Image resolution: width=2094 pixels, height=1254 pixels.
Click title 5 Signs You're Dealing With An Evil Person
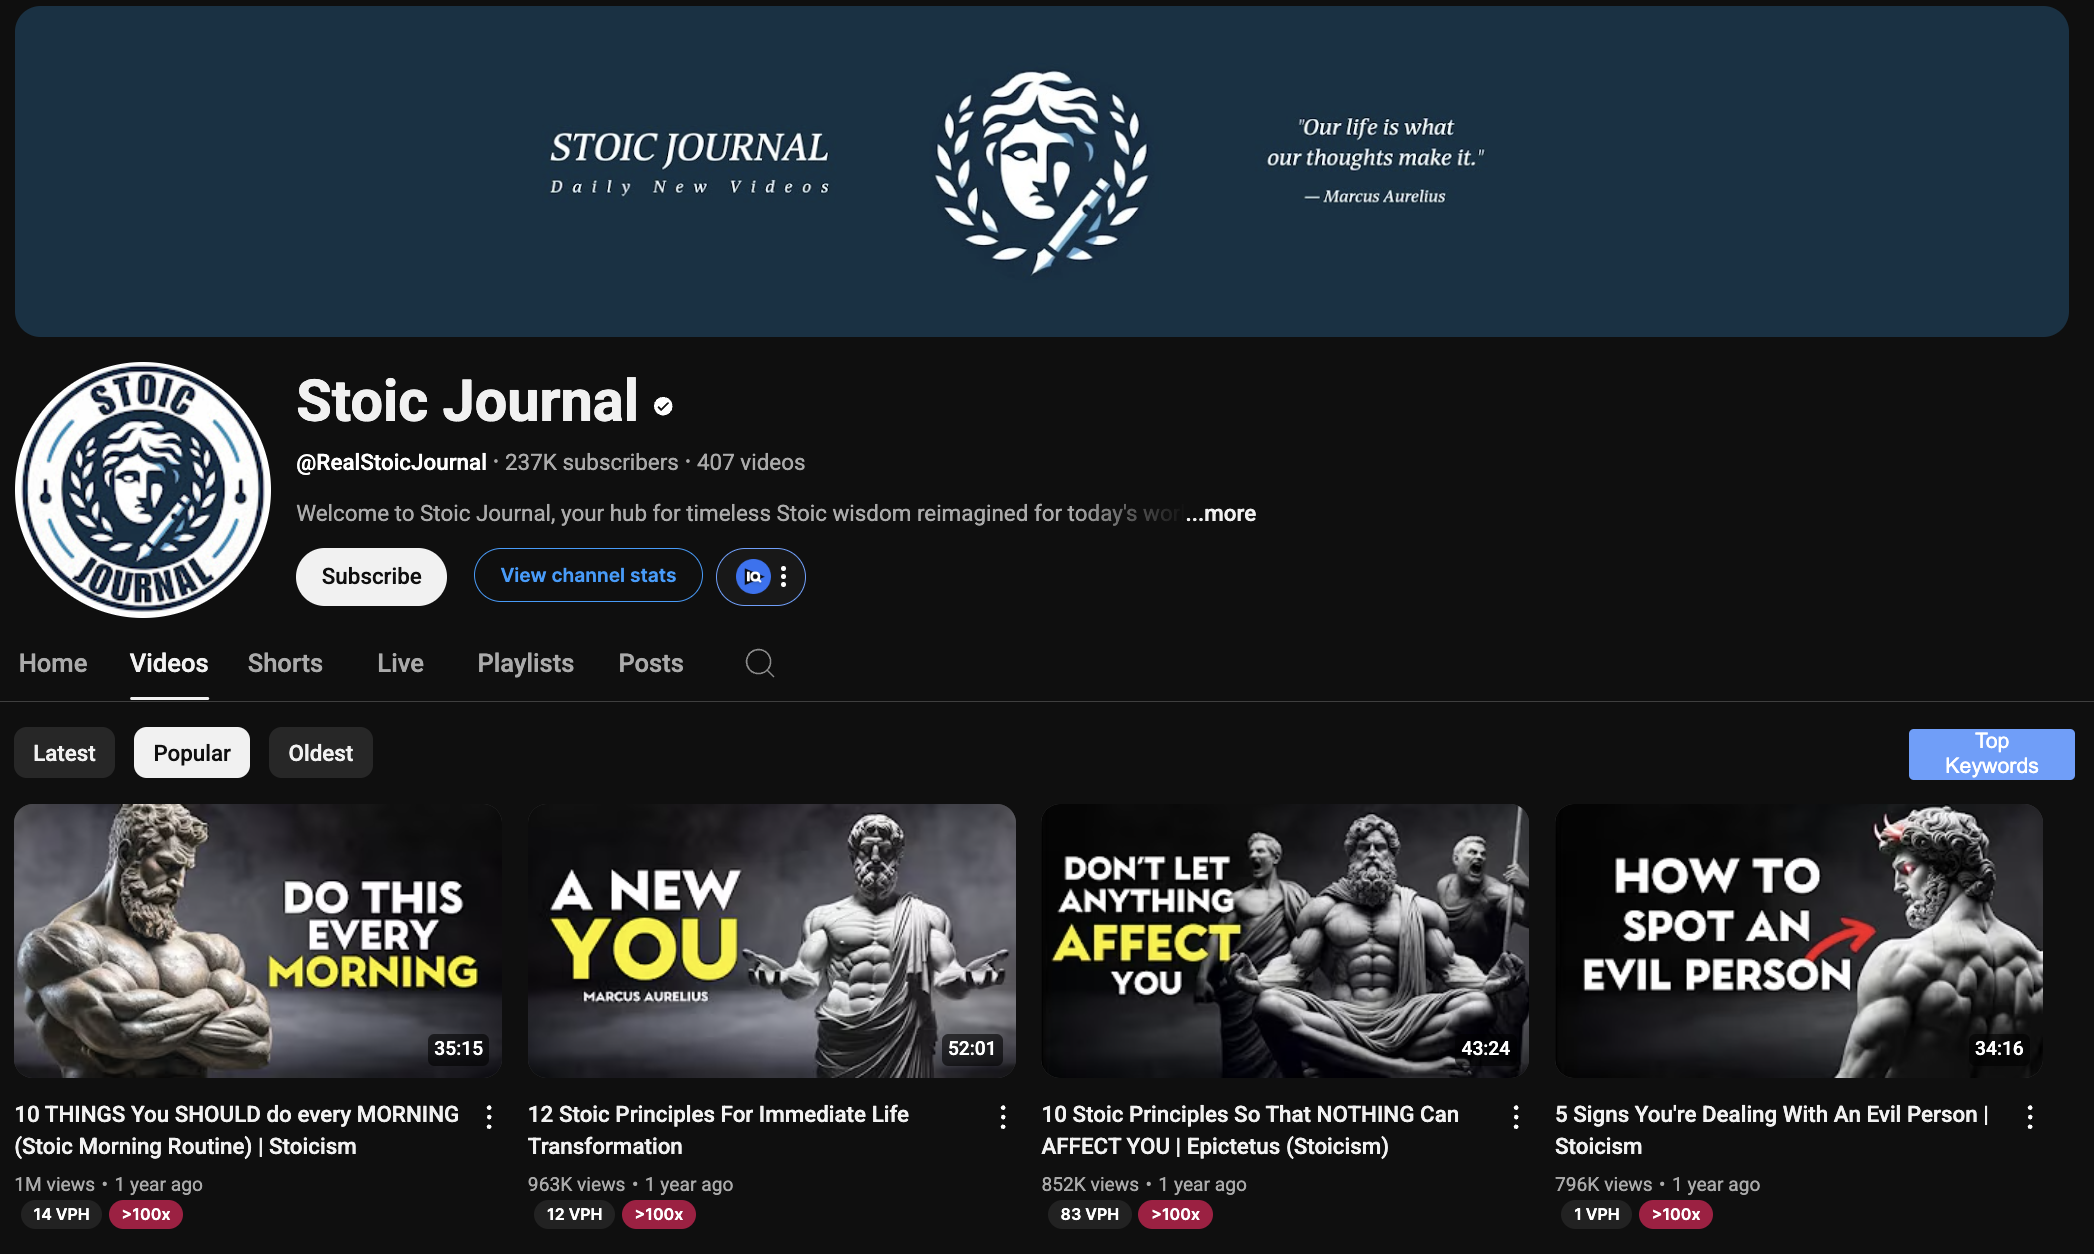tap(1772, 1130)
